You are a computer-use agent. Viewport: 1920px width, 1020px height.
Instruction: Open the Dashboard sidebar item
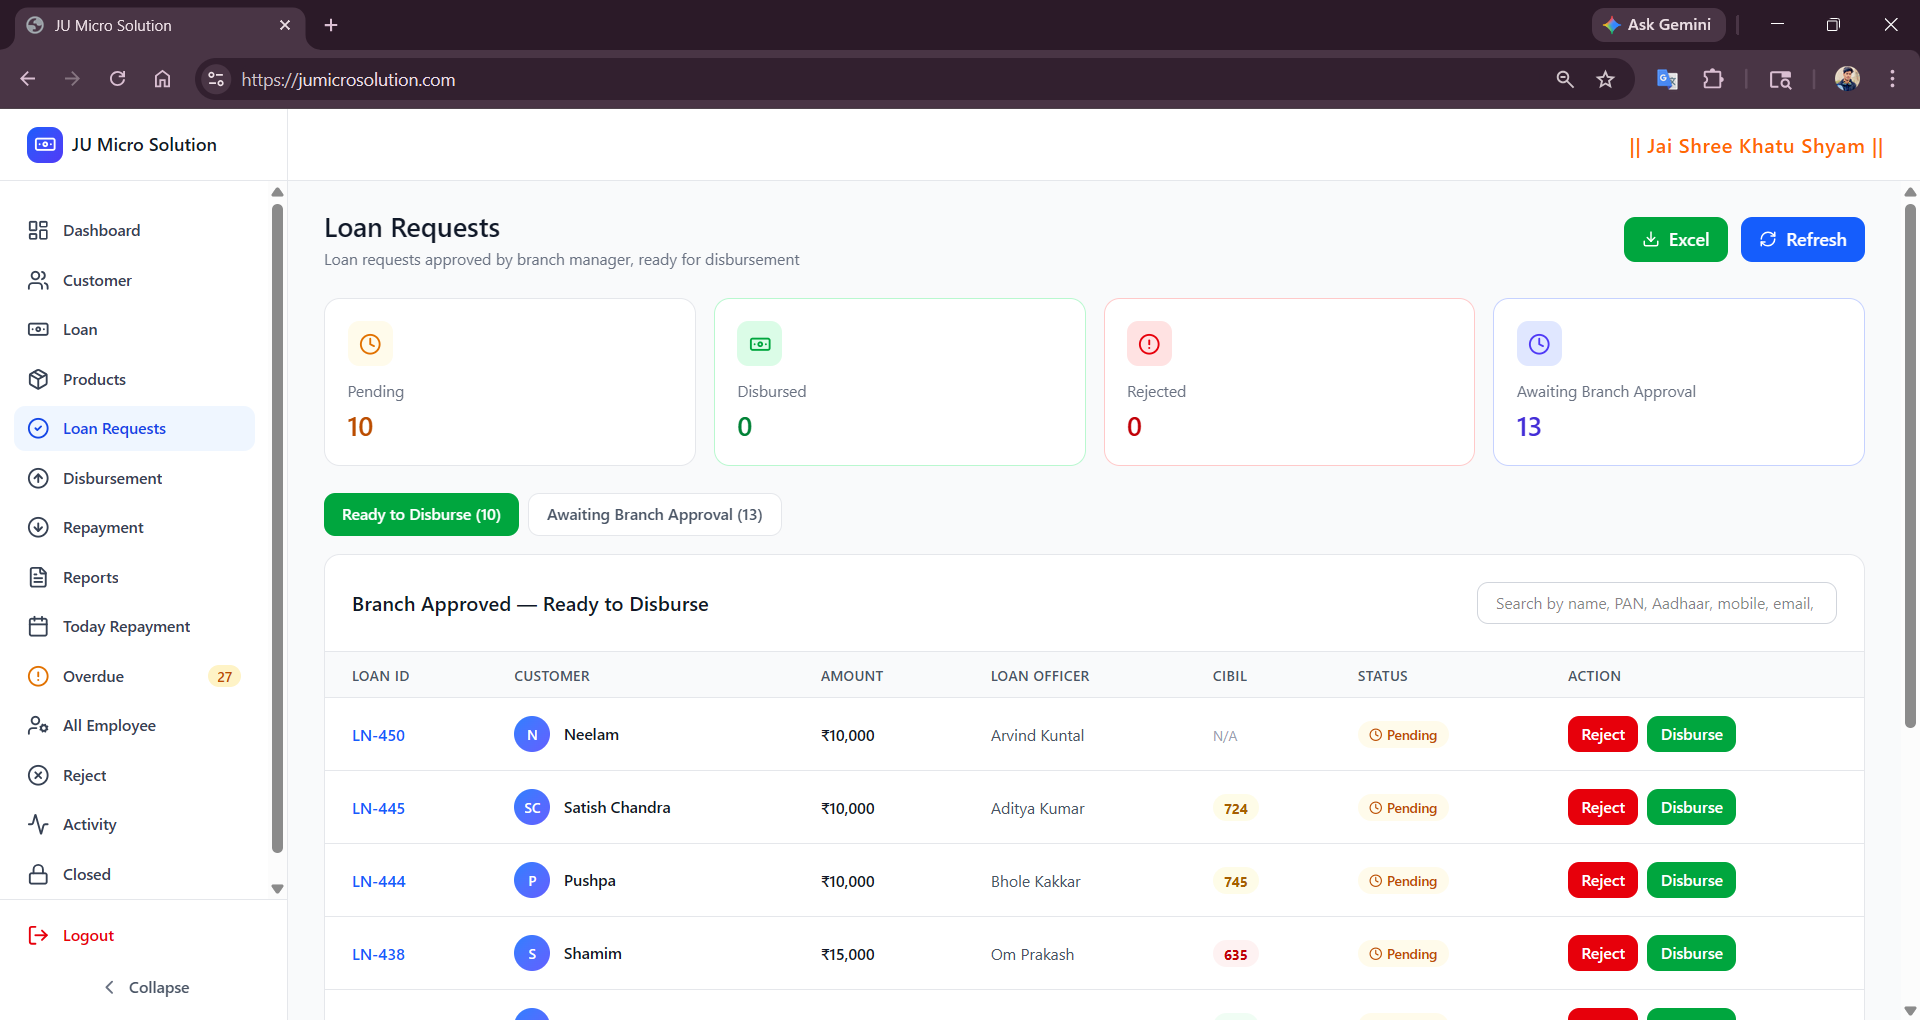pyautogui.click(x=134, y=230)
